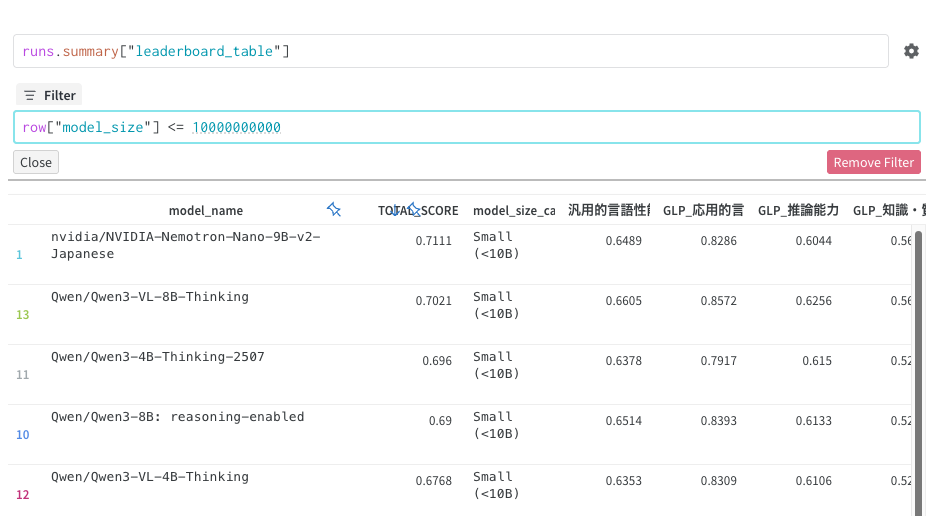Click Qwen/Qwen3-VL-4B-Thinking model name
The image size is (937, 516).
tap(149, 477)
